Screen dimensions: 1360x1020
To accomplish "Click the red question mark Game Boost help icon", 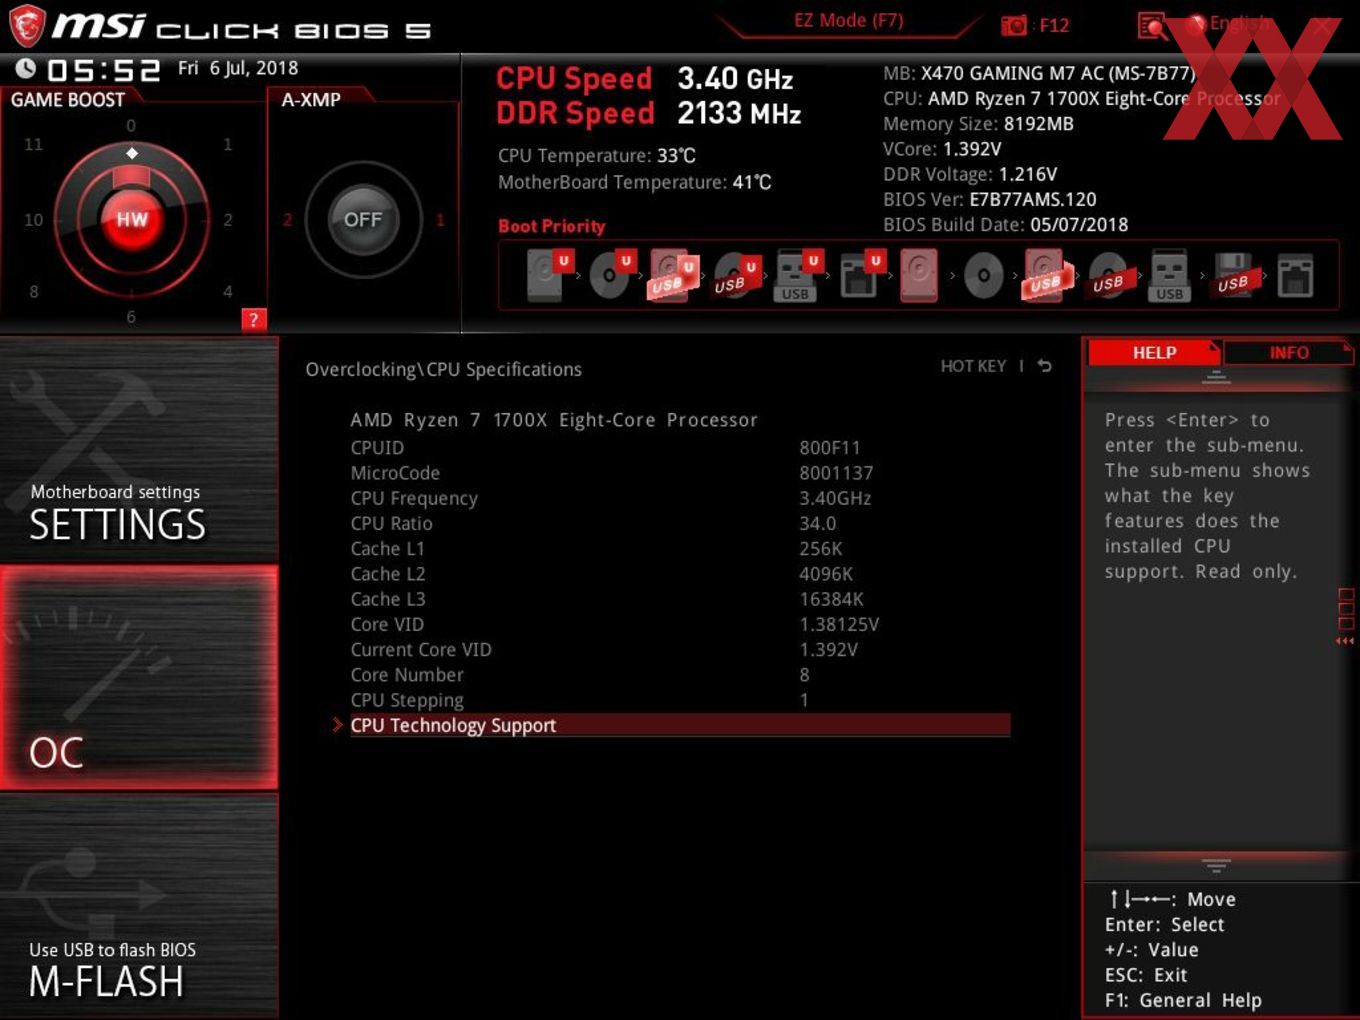I will 253,319.
